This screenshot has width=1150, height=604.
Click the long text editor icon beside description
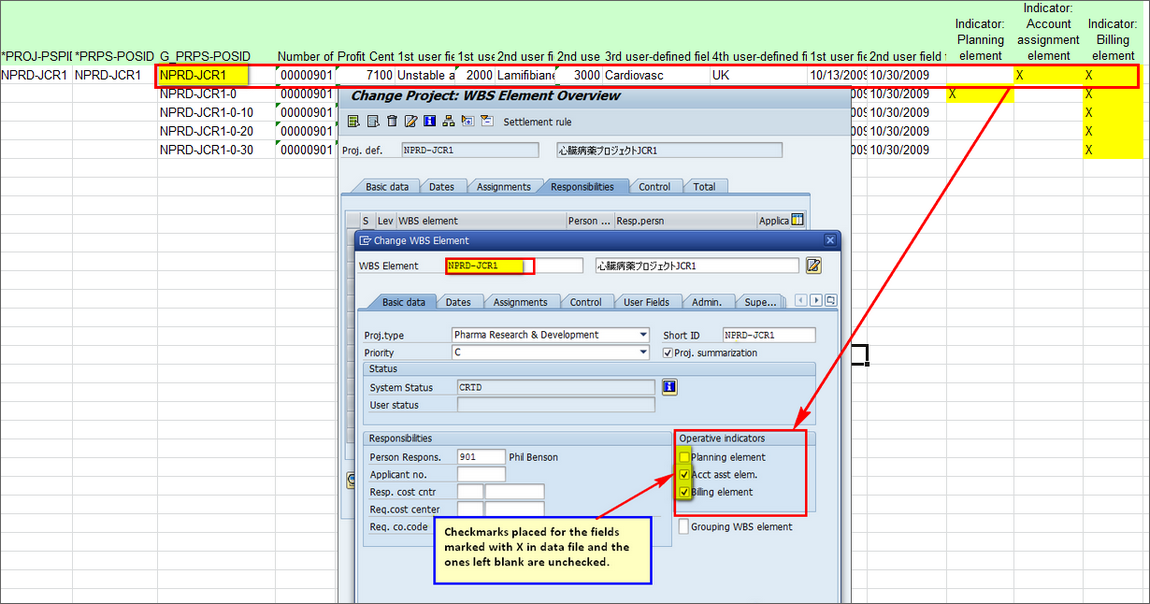814,266
